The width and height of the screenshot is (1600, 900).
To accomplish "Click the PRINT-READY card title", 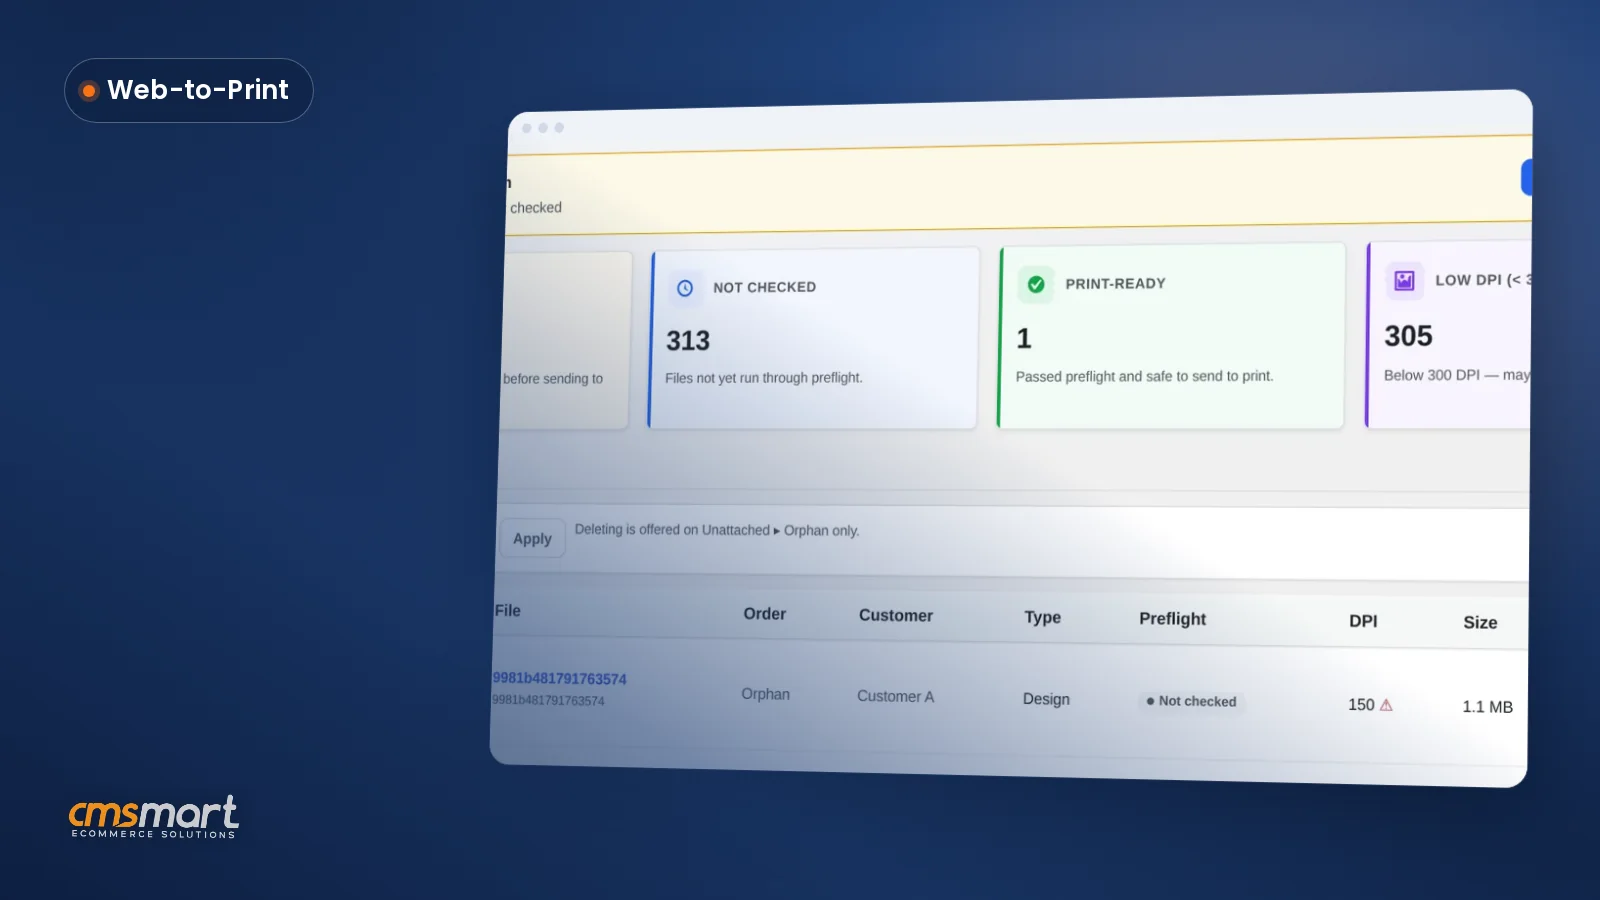I will (1115, 284).
